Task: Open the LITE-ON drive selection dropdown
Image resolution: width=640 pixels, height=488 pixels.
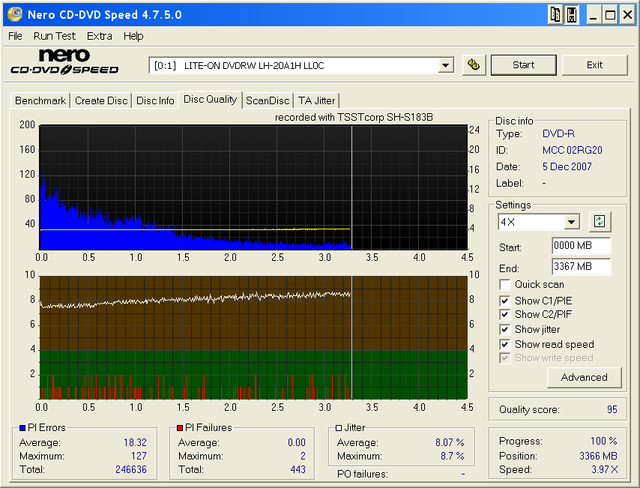Action: pos(445,65)
